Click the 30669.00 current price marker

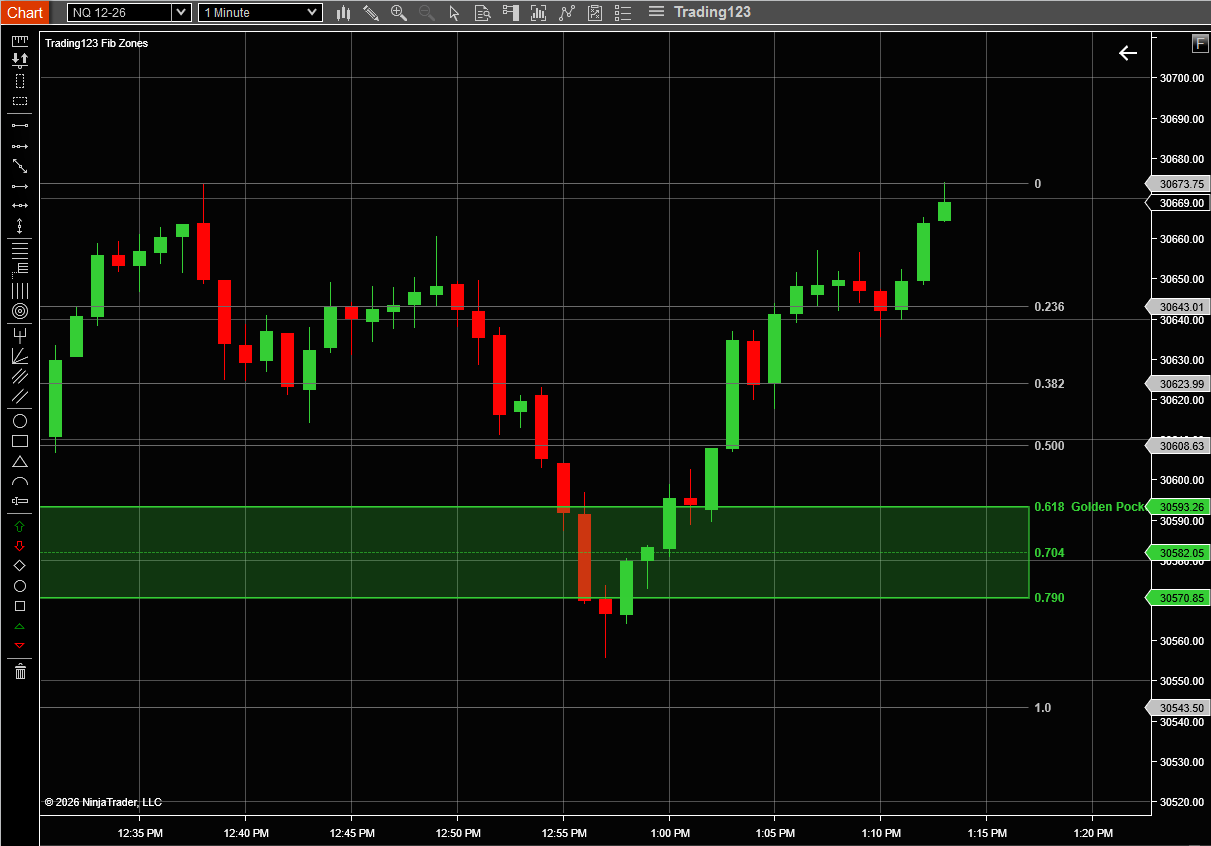(x=1177, y=202)
